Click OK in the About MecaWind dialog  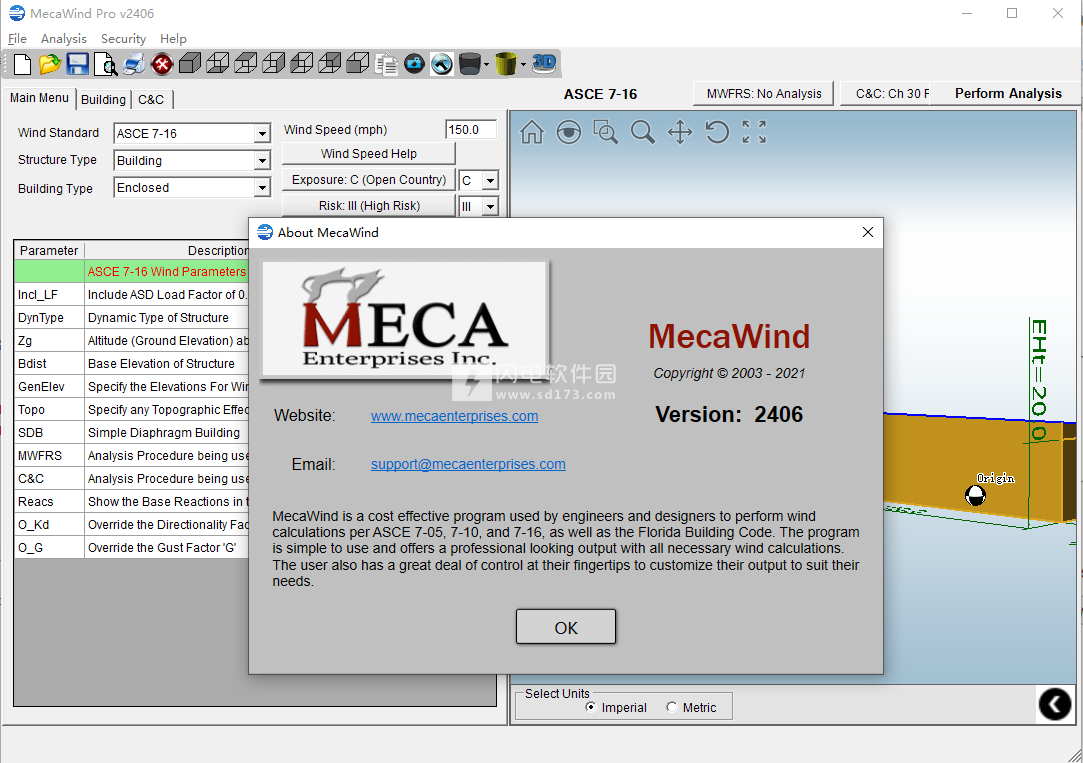point(566,627)
